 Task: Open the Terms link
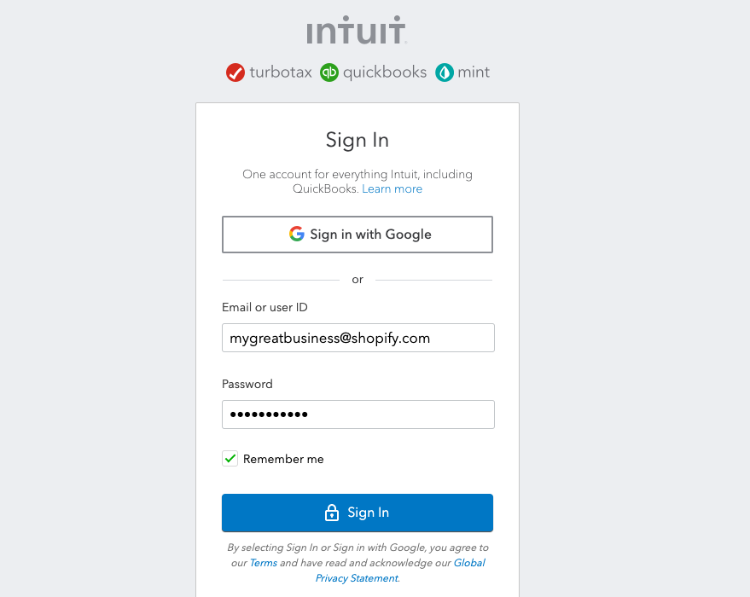click(x=263, y=563)
